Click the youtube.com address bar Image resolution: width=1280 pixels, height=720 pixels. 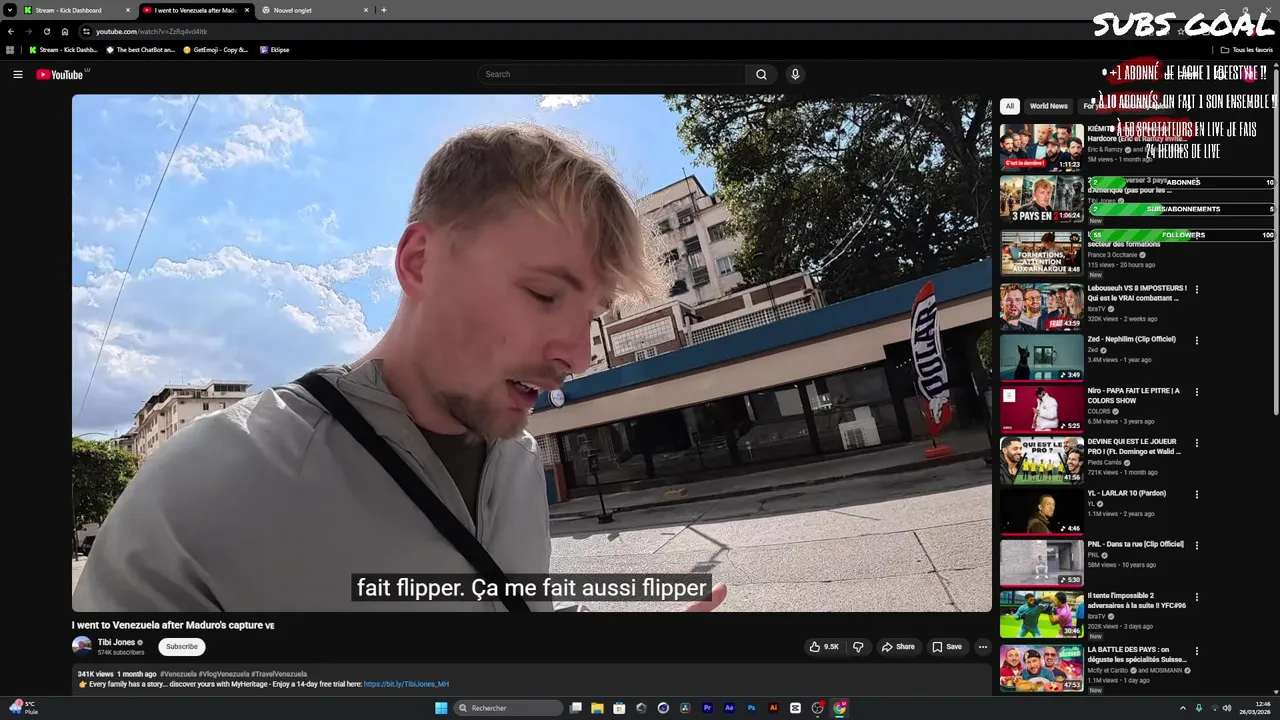[600, 31]
